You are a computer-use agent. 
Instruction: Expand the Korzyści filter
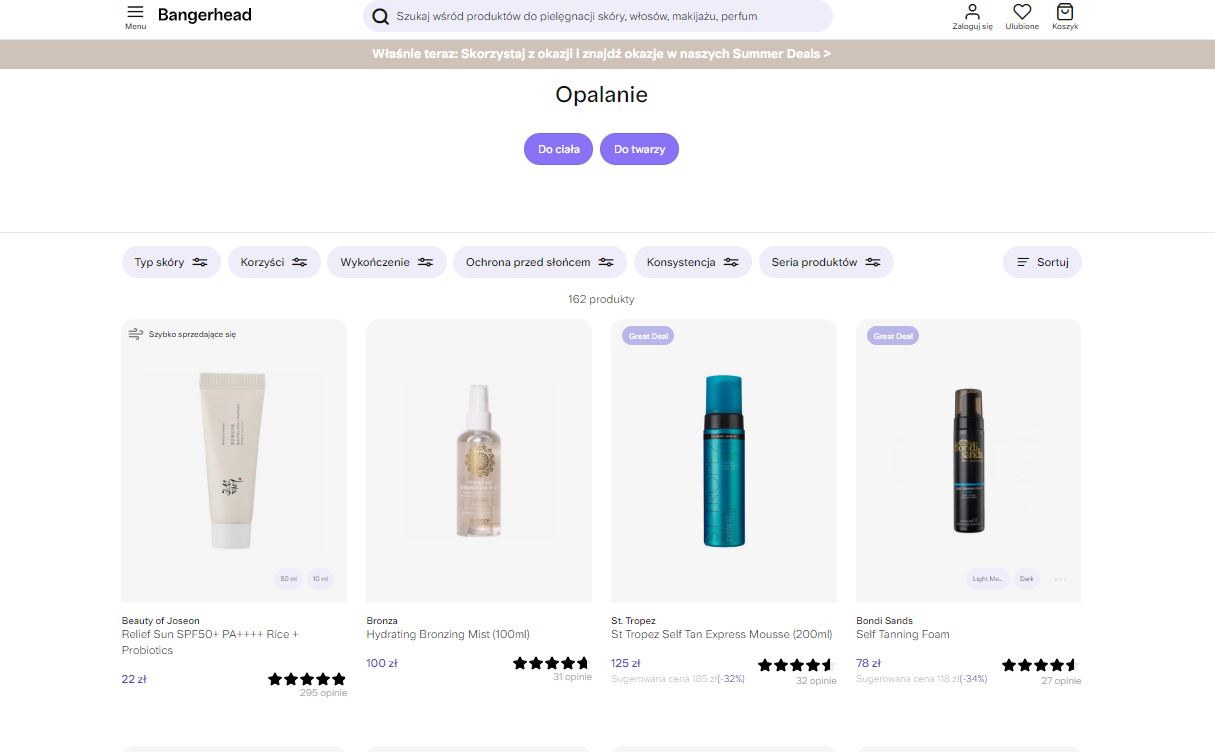pyautogui.click(x=274, y=262)
